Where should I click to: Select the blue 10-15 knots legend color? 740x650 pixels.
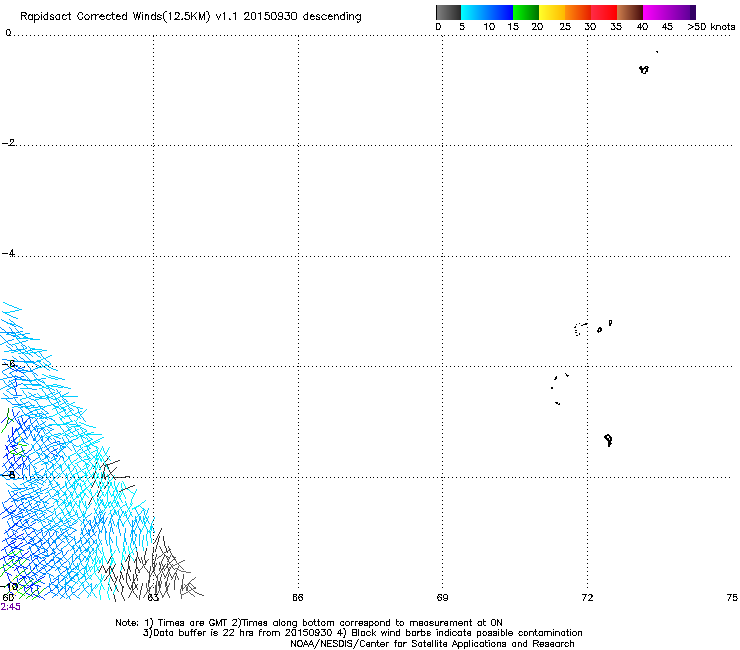pos(500,12)
